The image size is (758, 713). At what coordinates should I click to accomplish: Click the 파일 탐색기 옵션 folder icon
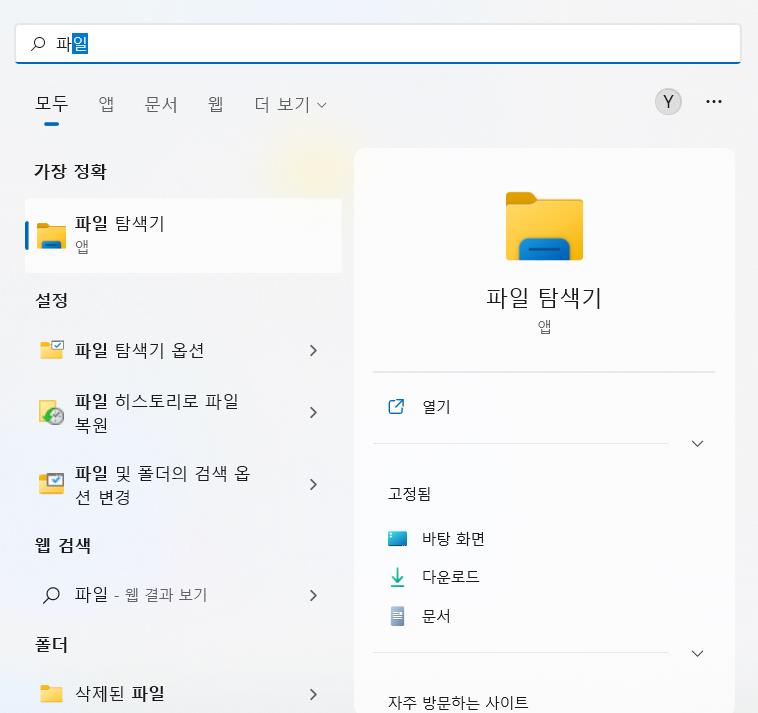(51, 349)
